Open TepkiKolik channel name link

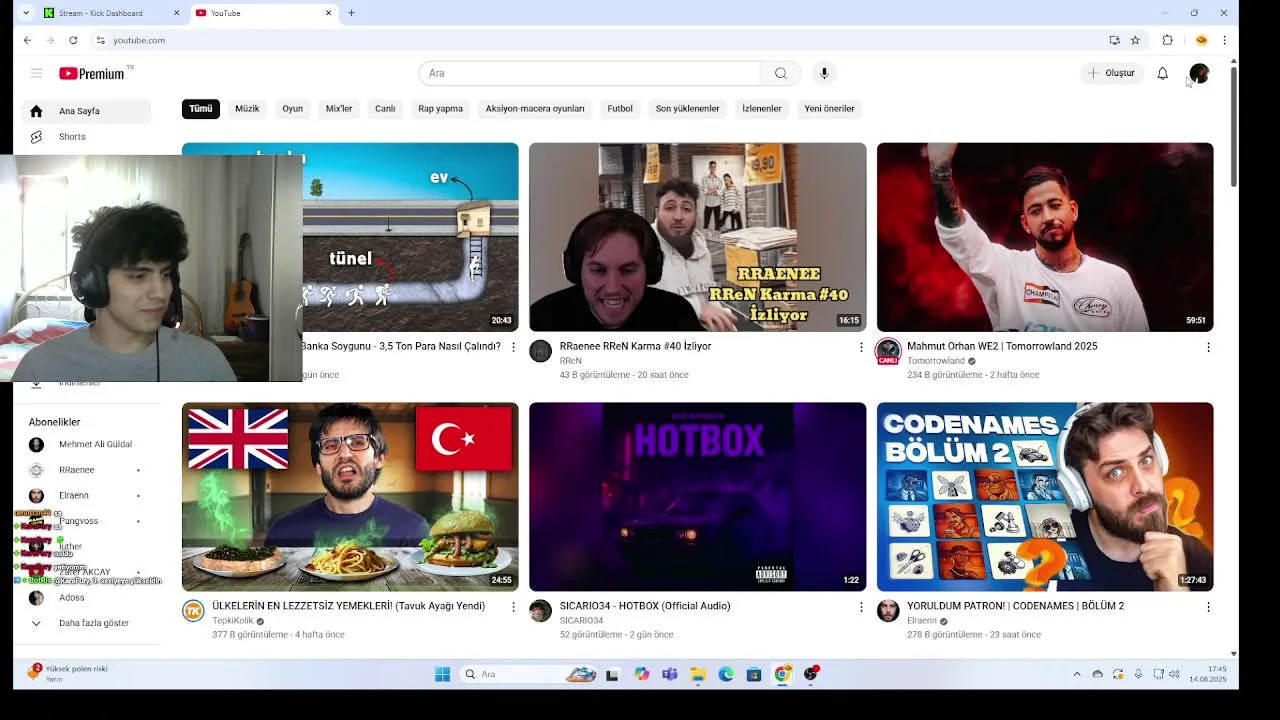point(233,621)
